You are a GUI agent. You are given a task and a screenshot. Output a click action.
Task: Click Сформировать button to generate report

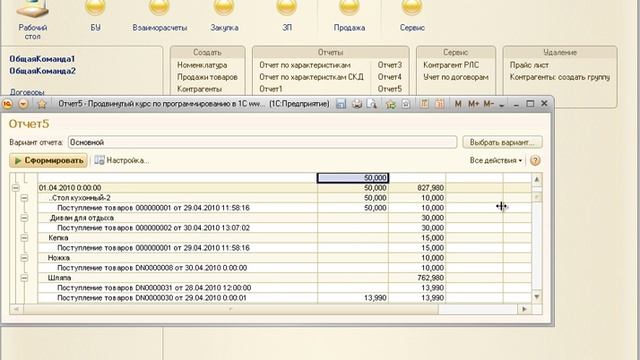click(49, 160)
